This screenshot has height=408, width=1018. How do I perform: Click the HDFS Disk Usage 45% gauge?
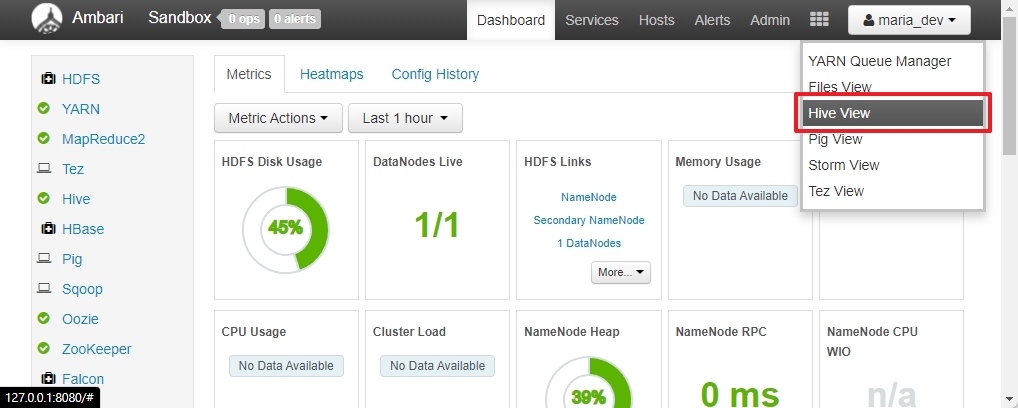click(x=286, y=229)
